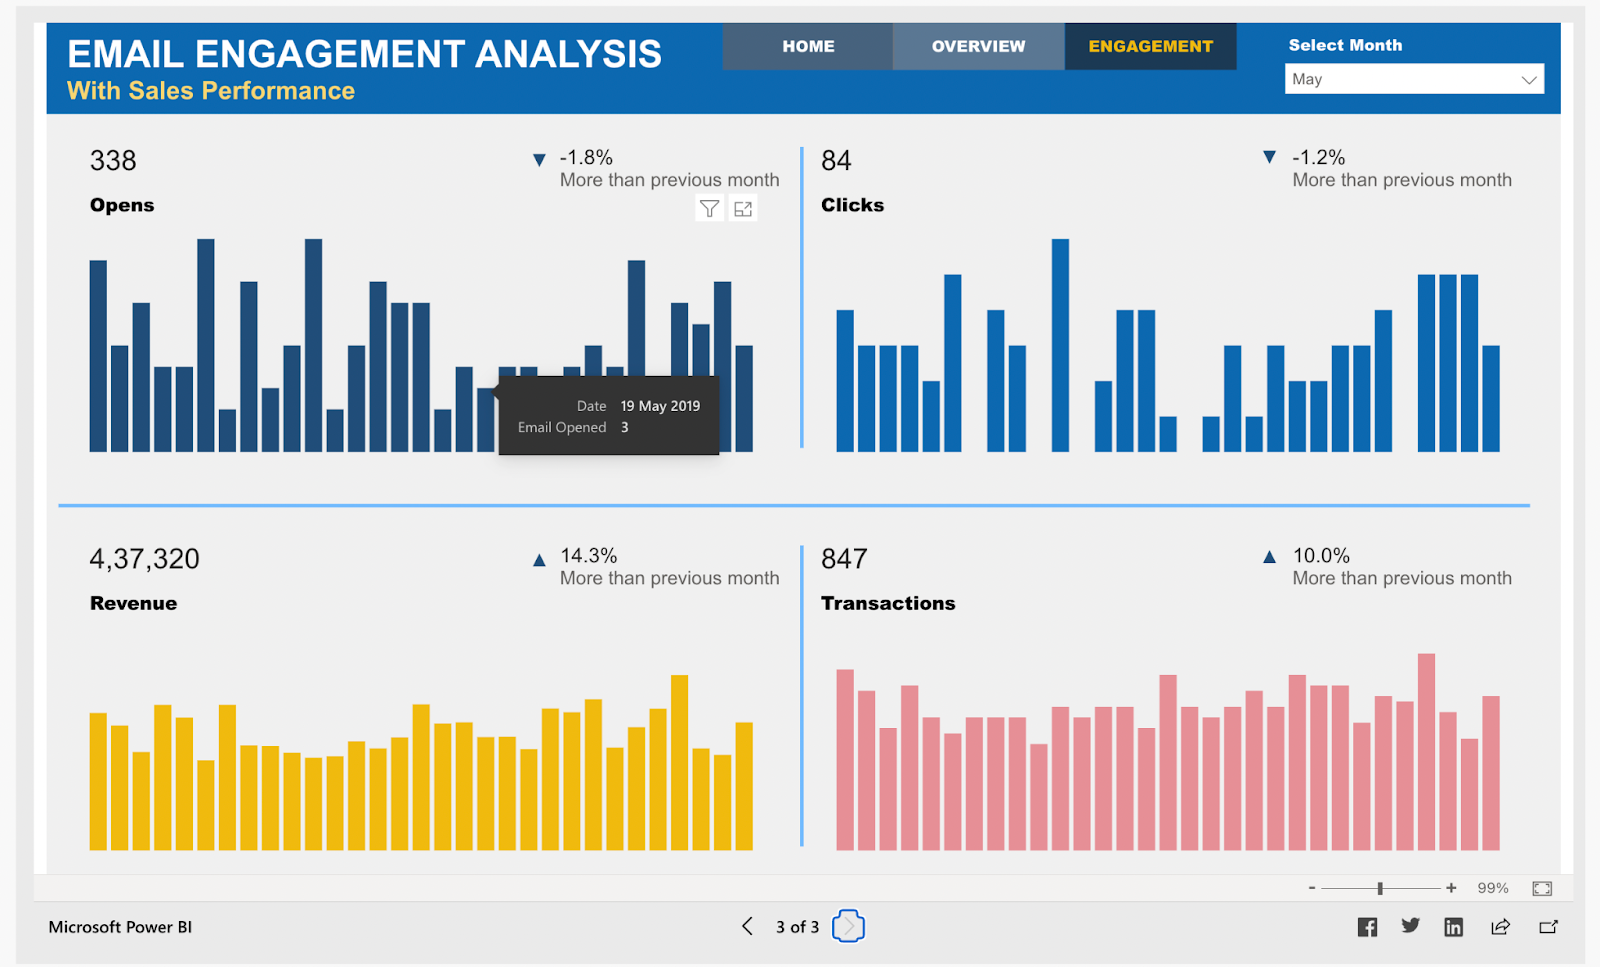Open focus mode for the Opens visual
The height and width of the screenshot is (967, 1600).
[743, 208]
